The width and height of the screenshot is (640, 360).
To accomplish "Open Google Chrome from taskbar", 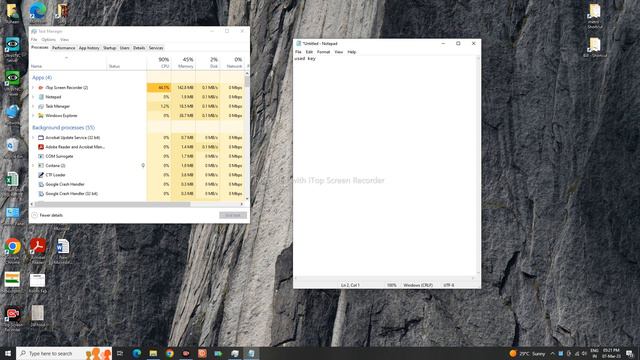I will 170,353.
